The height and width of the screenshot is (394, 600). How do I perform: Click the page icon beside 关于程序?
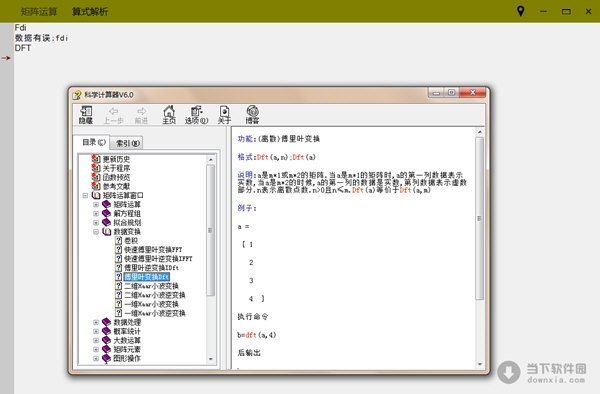96,168
